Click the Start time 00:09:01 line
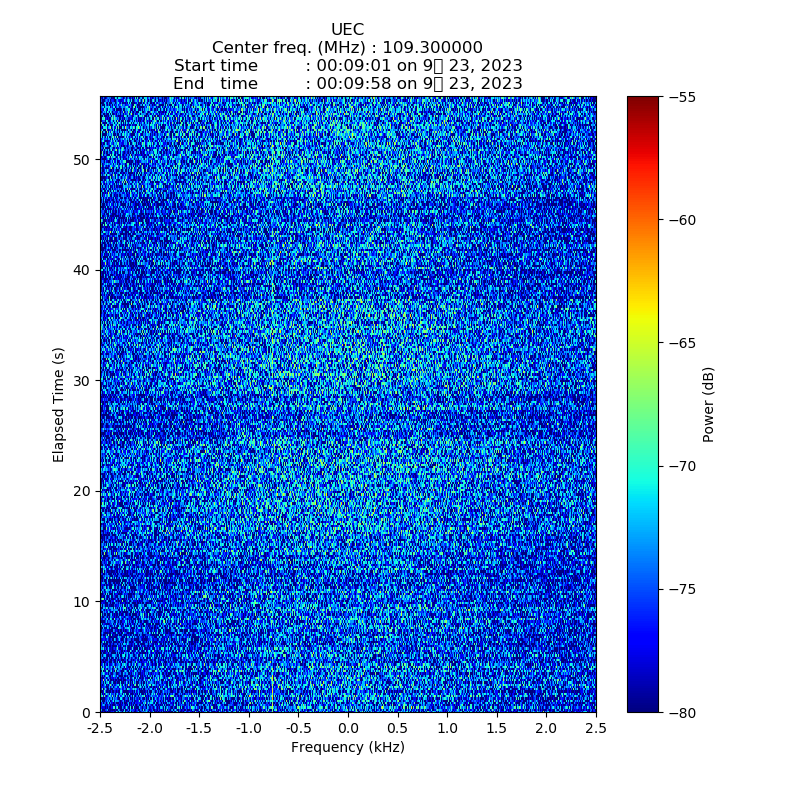The height and width of the screenshot is (800, 800). [347, 66]
